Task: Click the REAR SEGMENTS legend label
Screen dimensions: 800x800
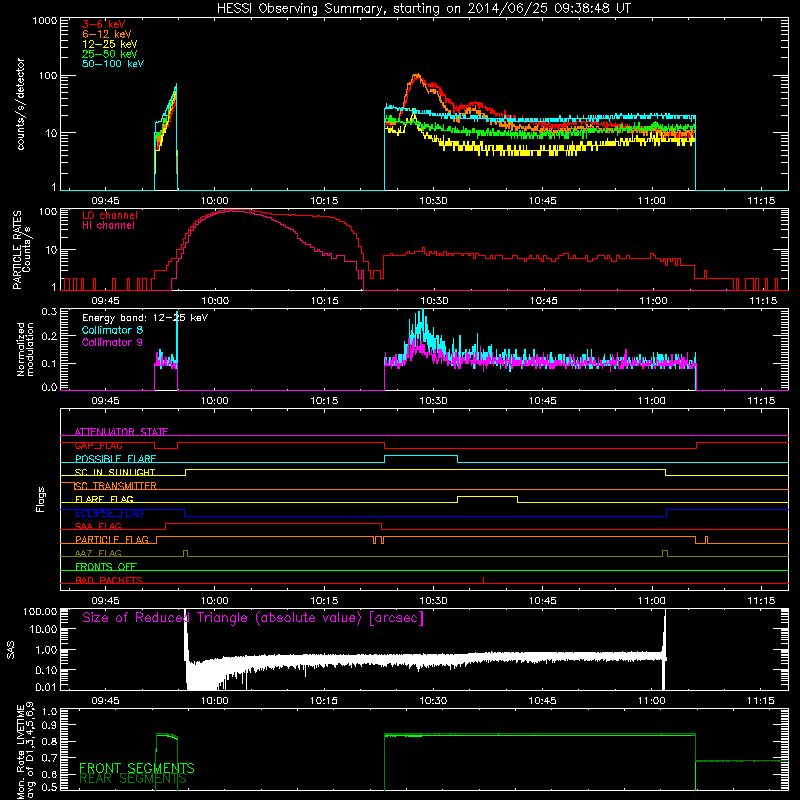Action: click(x=133, y=779)
